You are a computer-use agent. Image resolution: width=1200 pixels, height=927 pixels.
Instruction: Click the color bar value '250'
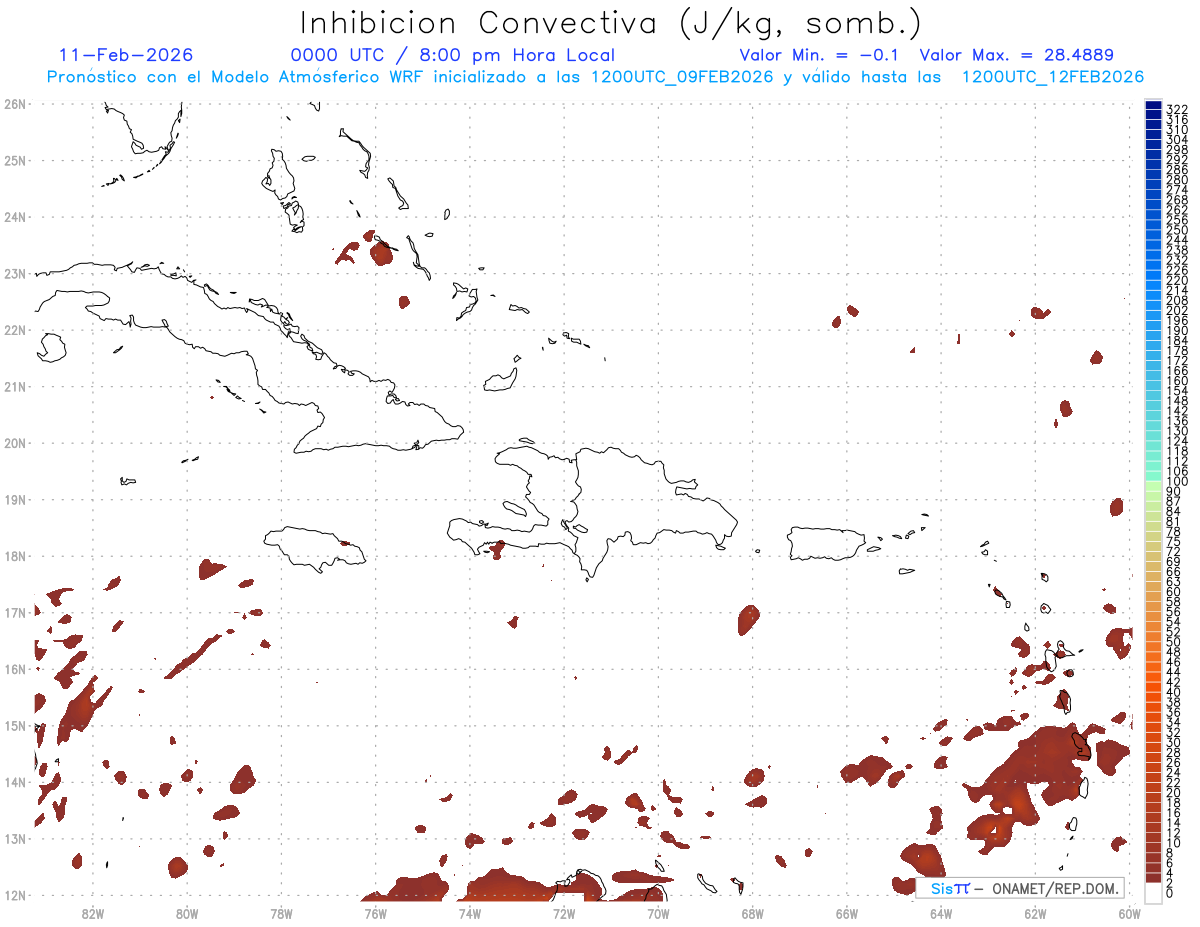pos(1177,230)
